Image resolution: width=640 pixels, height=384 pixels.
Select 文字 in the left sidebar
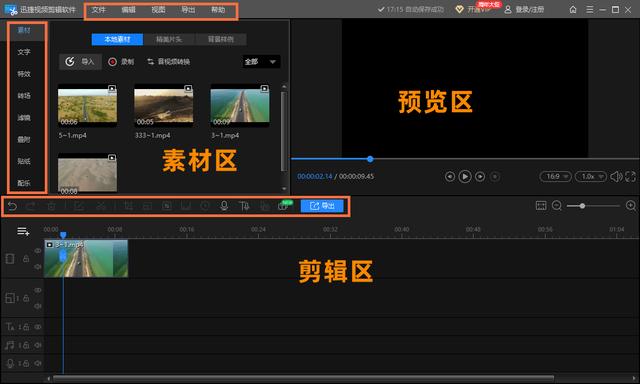(24, 52)
